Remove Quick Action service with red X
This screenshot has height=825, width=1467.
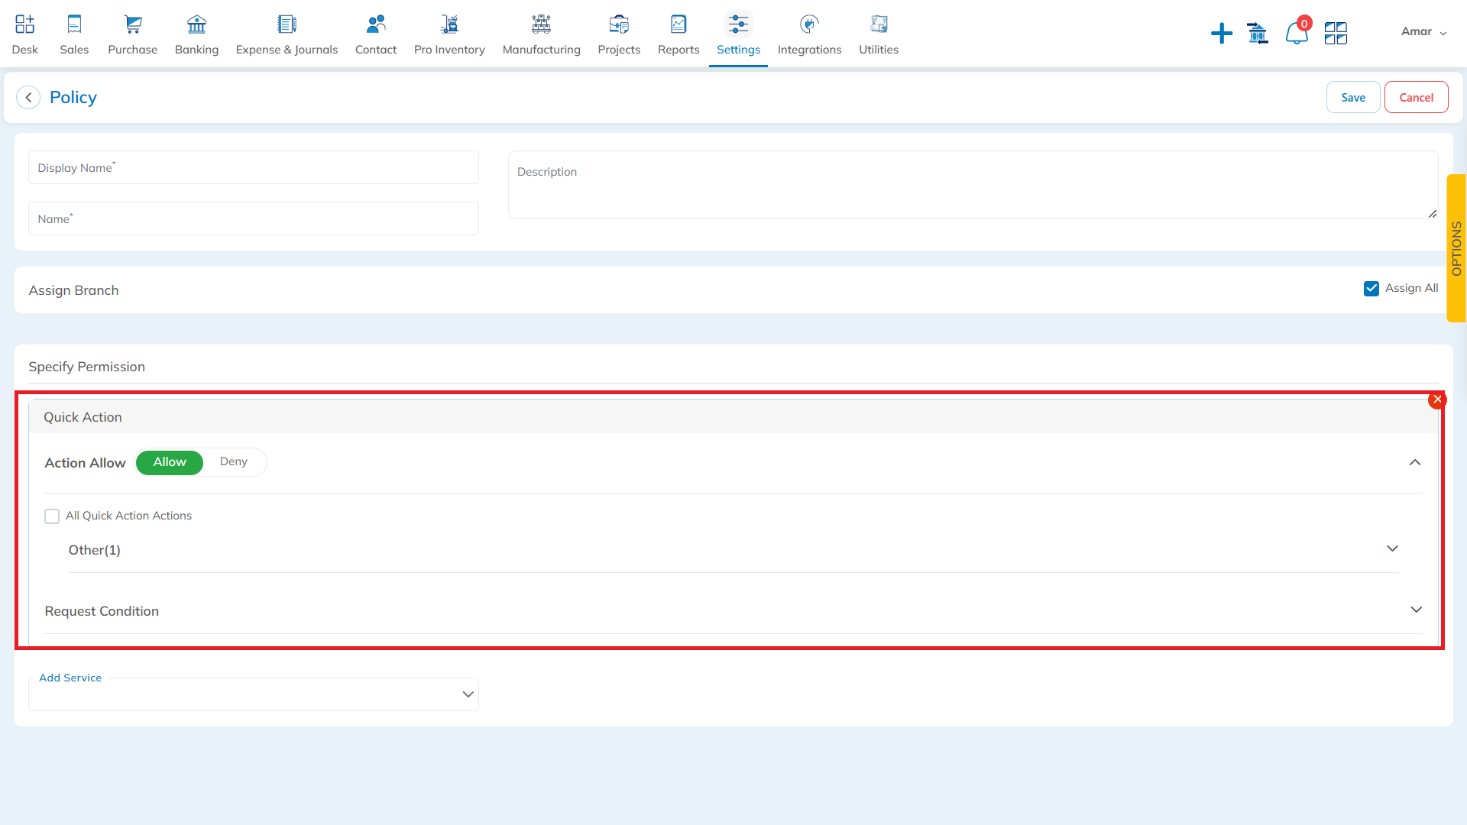pyautogui.click(x=1437, y=400)
